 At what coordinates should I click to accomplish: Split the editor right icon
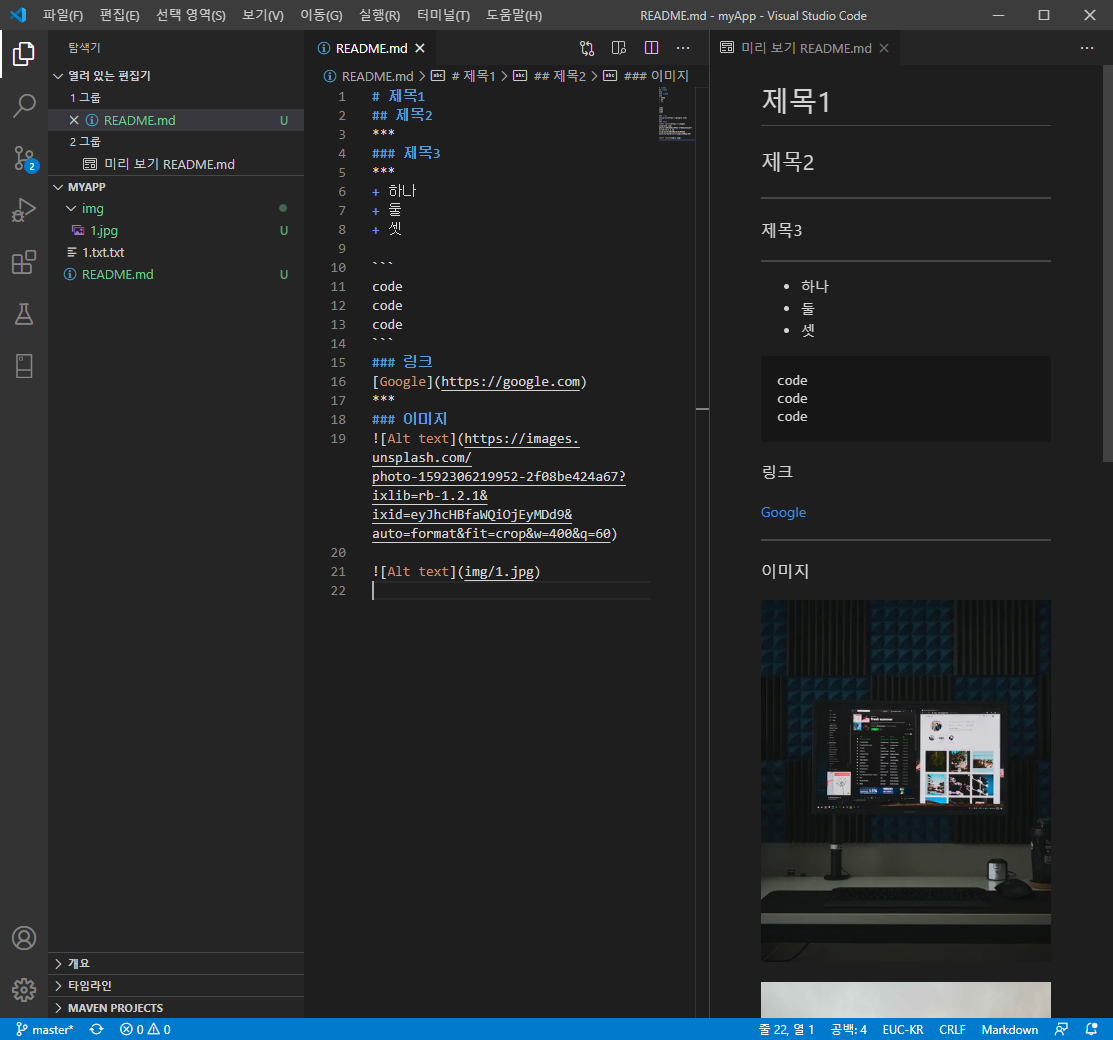coord(651,48)
